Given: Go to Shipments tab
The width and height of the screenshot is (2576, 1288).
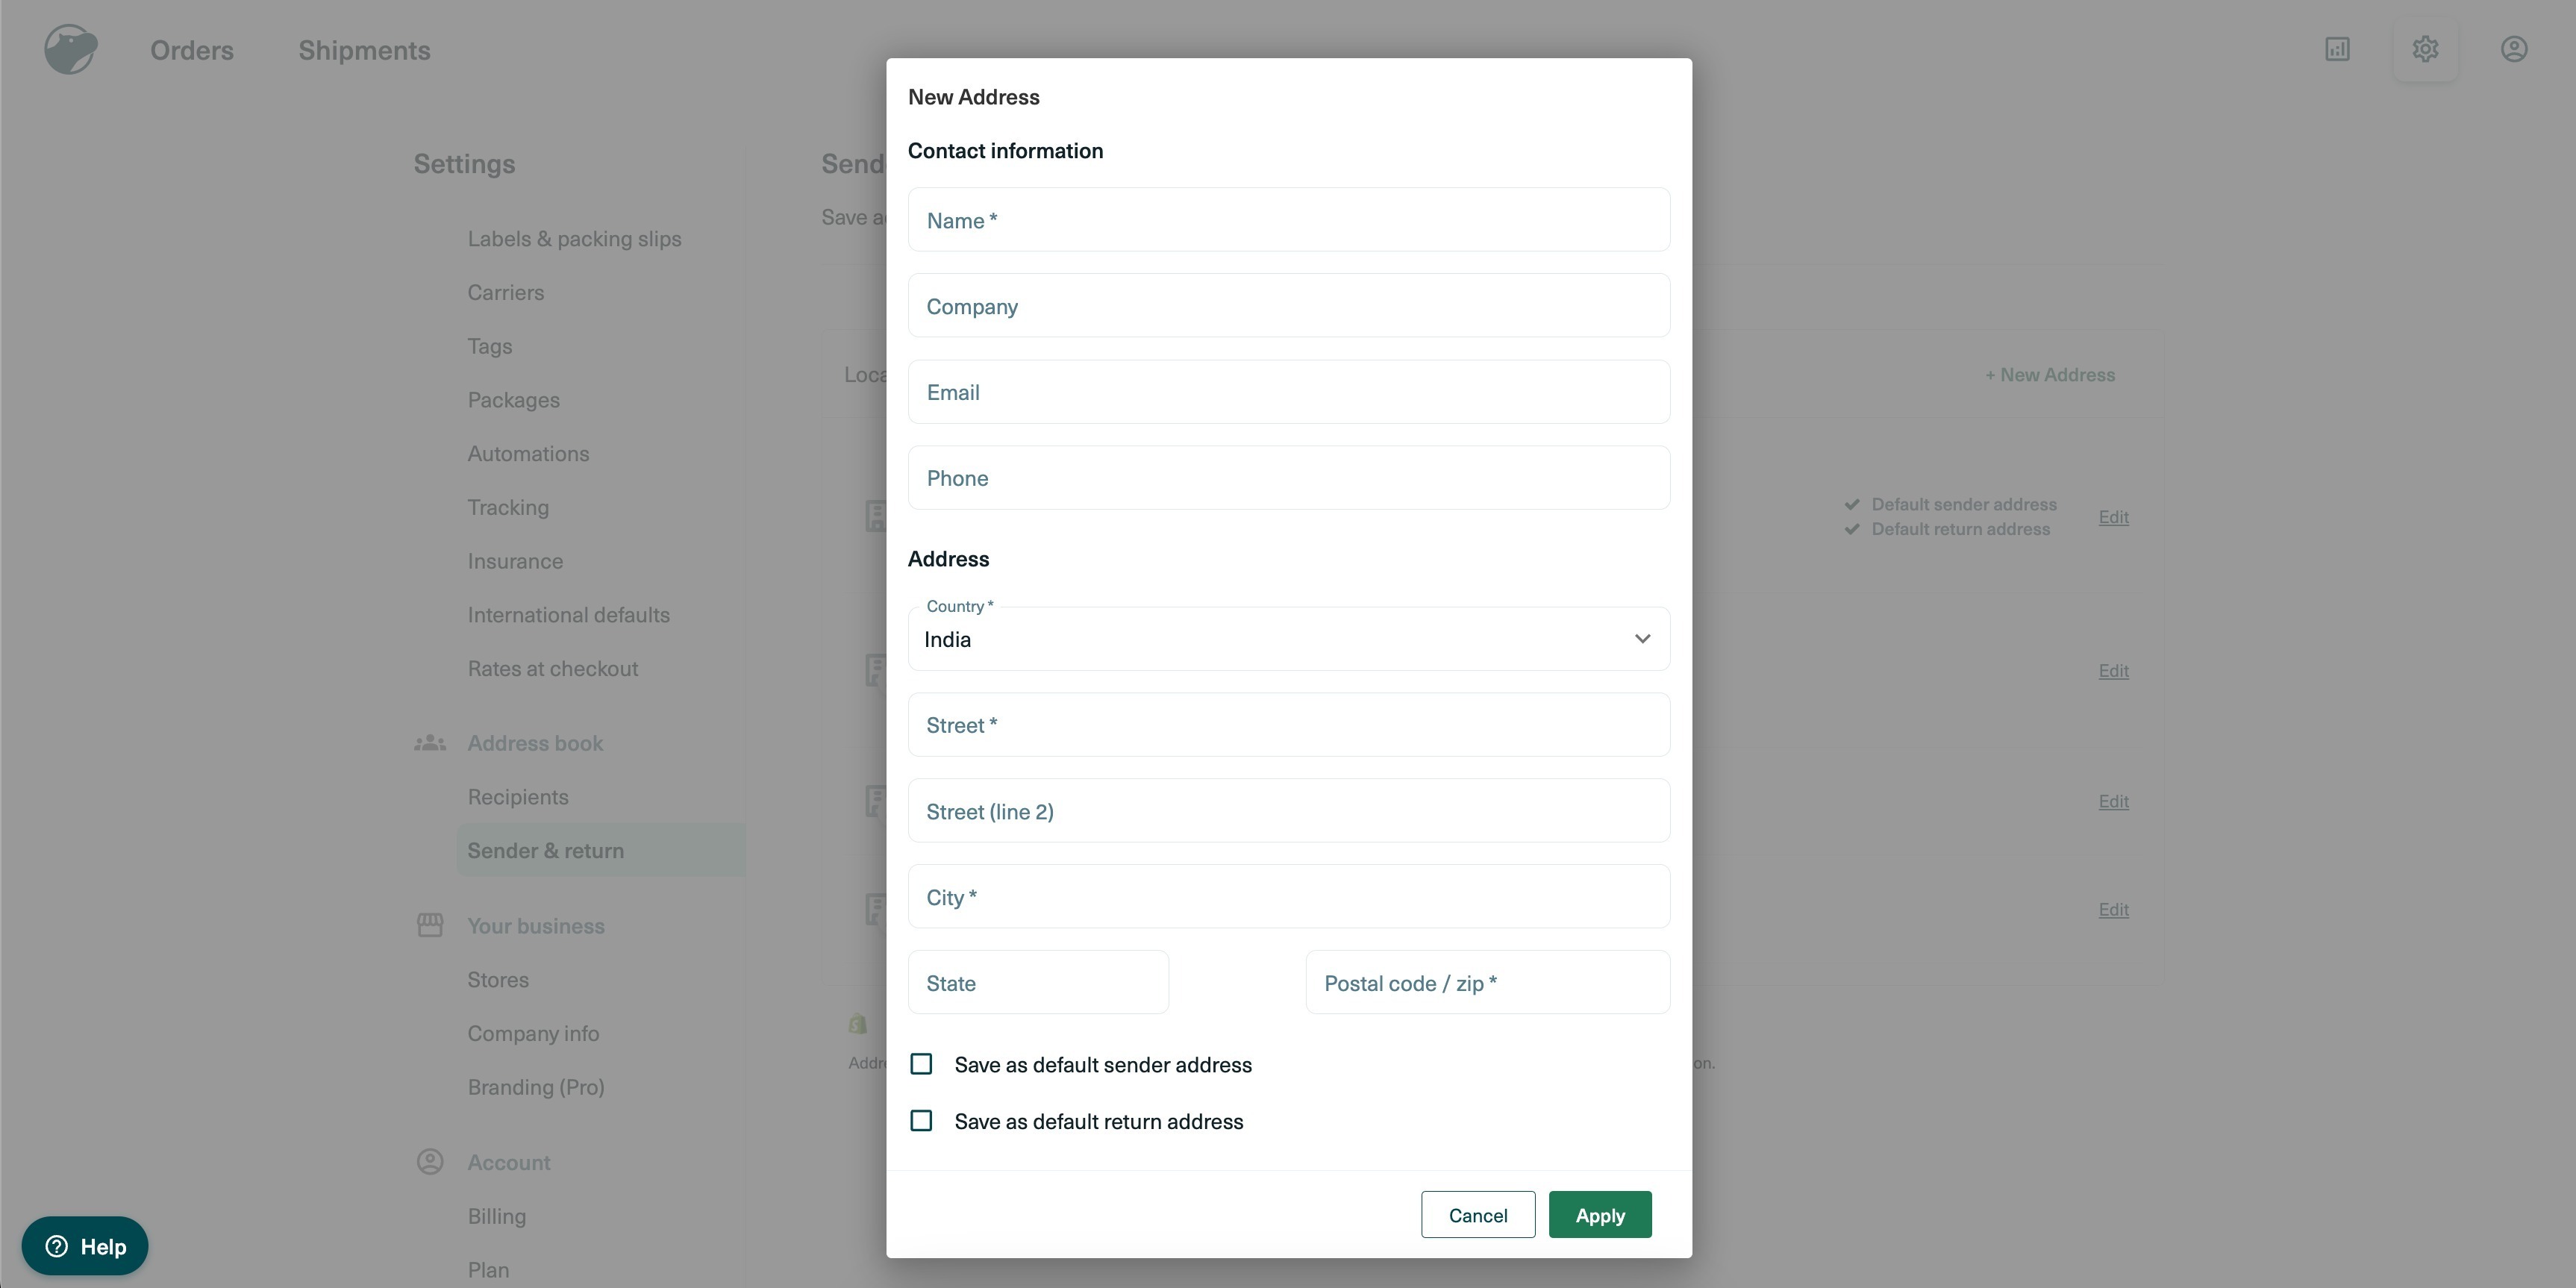Looking at the screenshot, I should tap(364, 50).
